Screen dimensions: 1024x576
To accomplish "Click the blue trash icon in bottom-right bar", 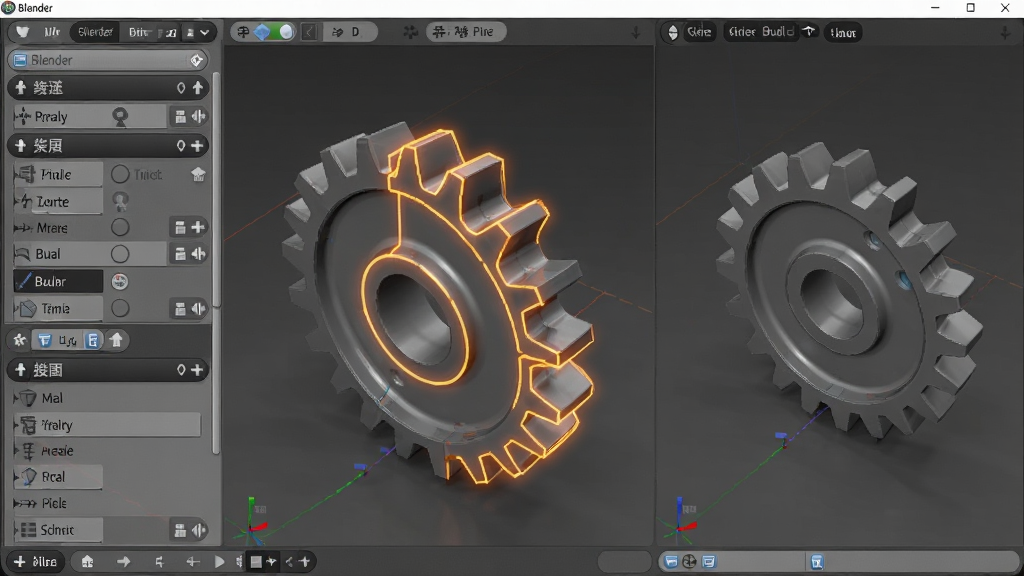I will (816, 562).
